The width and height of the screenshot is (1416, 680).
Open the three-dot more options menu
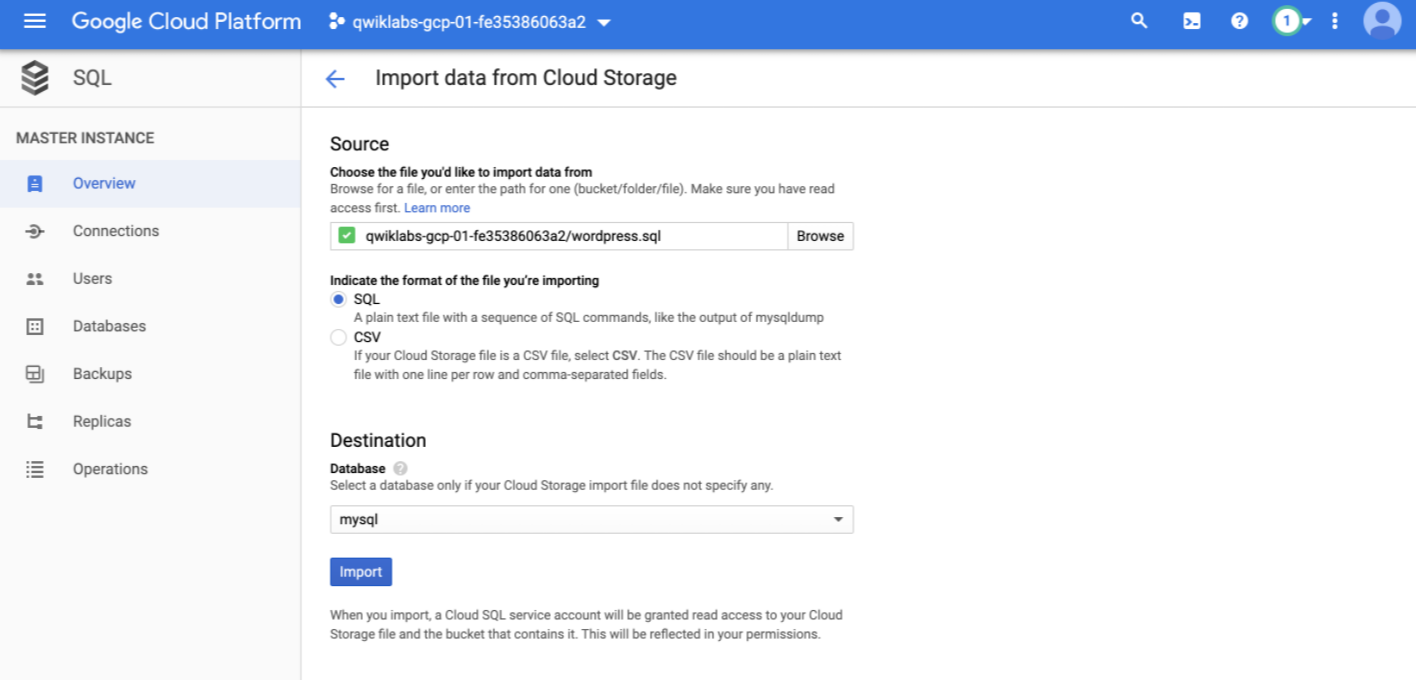click(x=1335, y=21)
